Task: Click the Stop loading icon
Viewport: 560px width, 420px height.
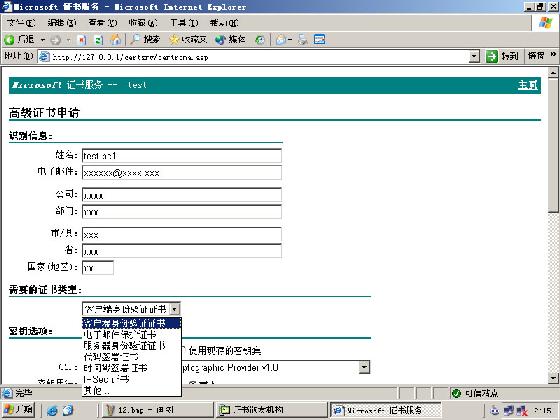Action: pyautogui.click(x=82, y=40)
